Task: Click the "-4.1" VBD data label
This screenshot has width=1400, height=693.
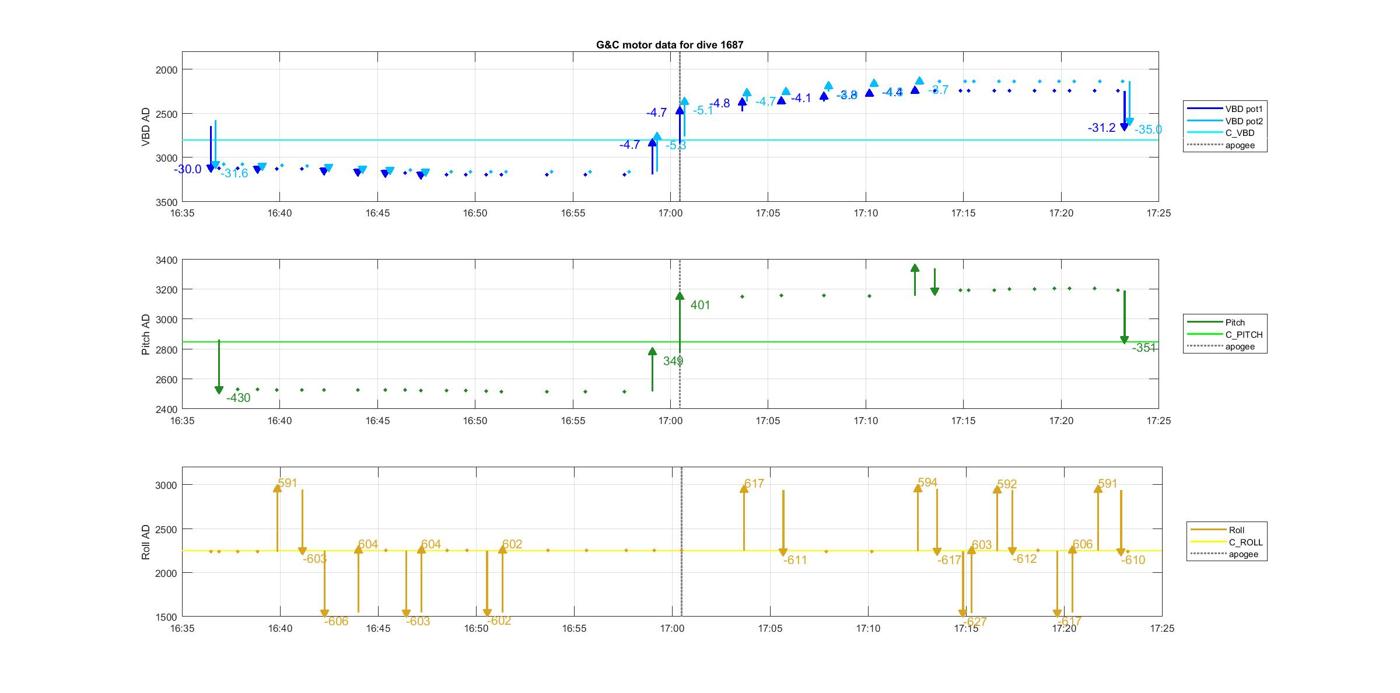Action: 801,98
